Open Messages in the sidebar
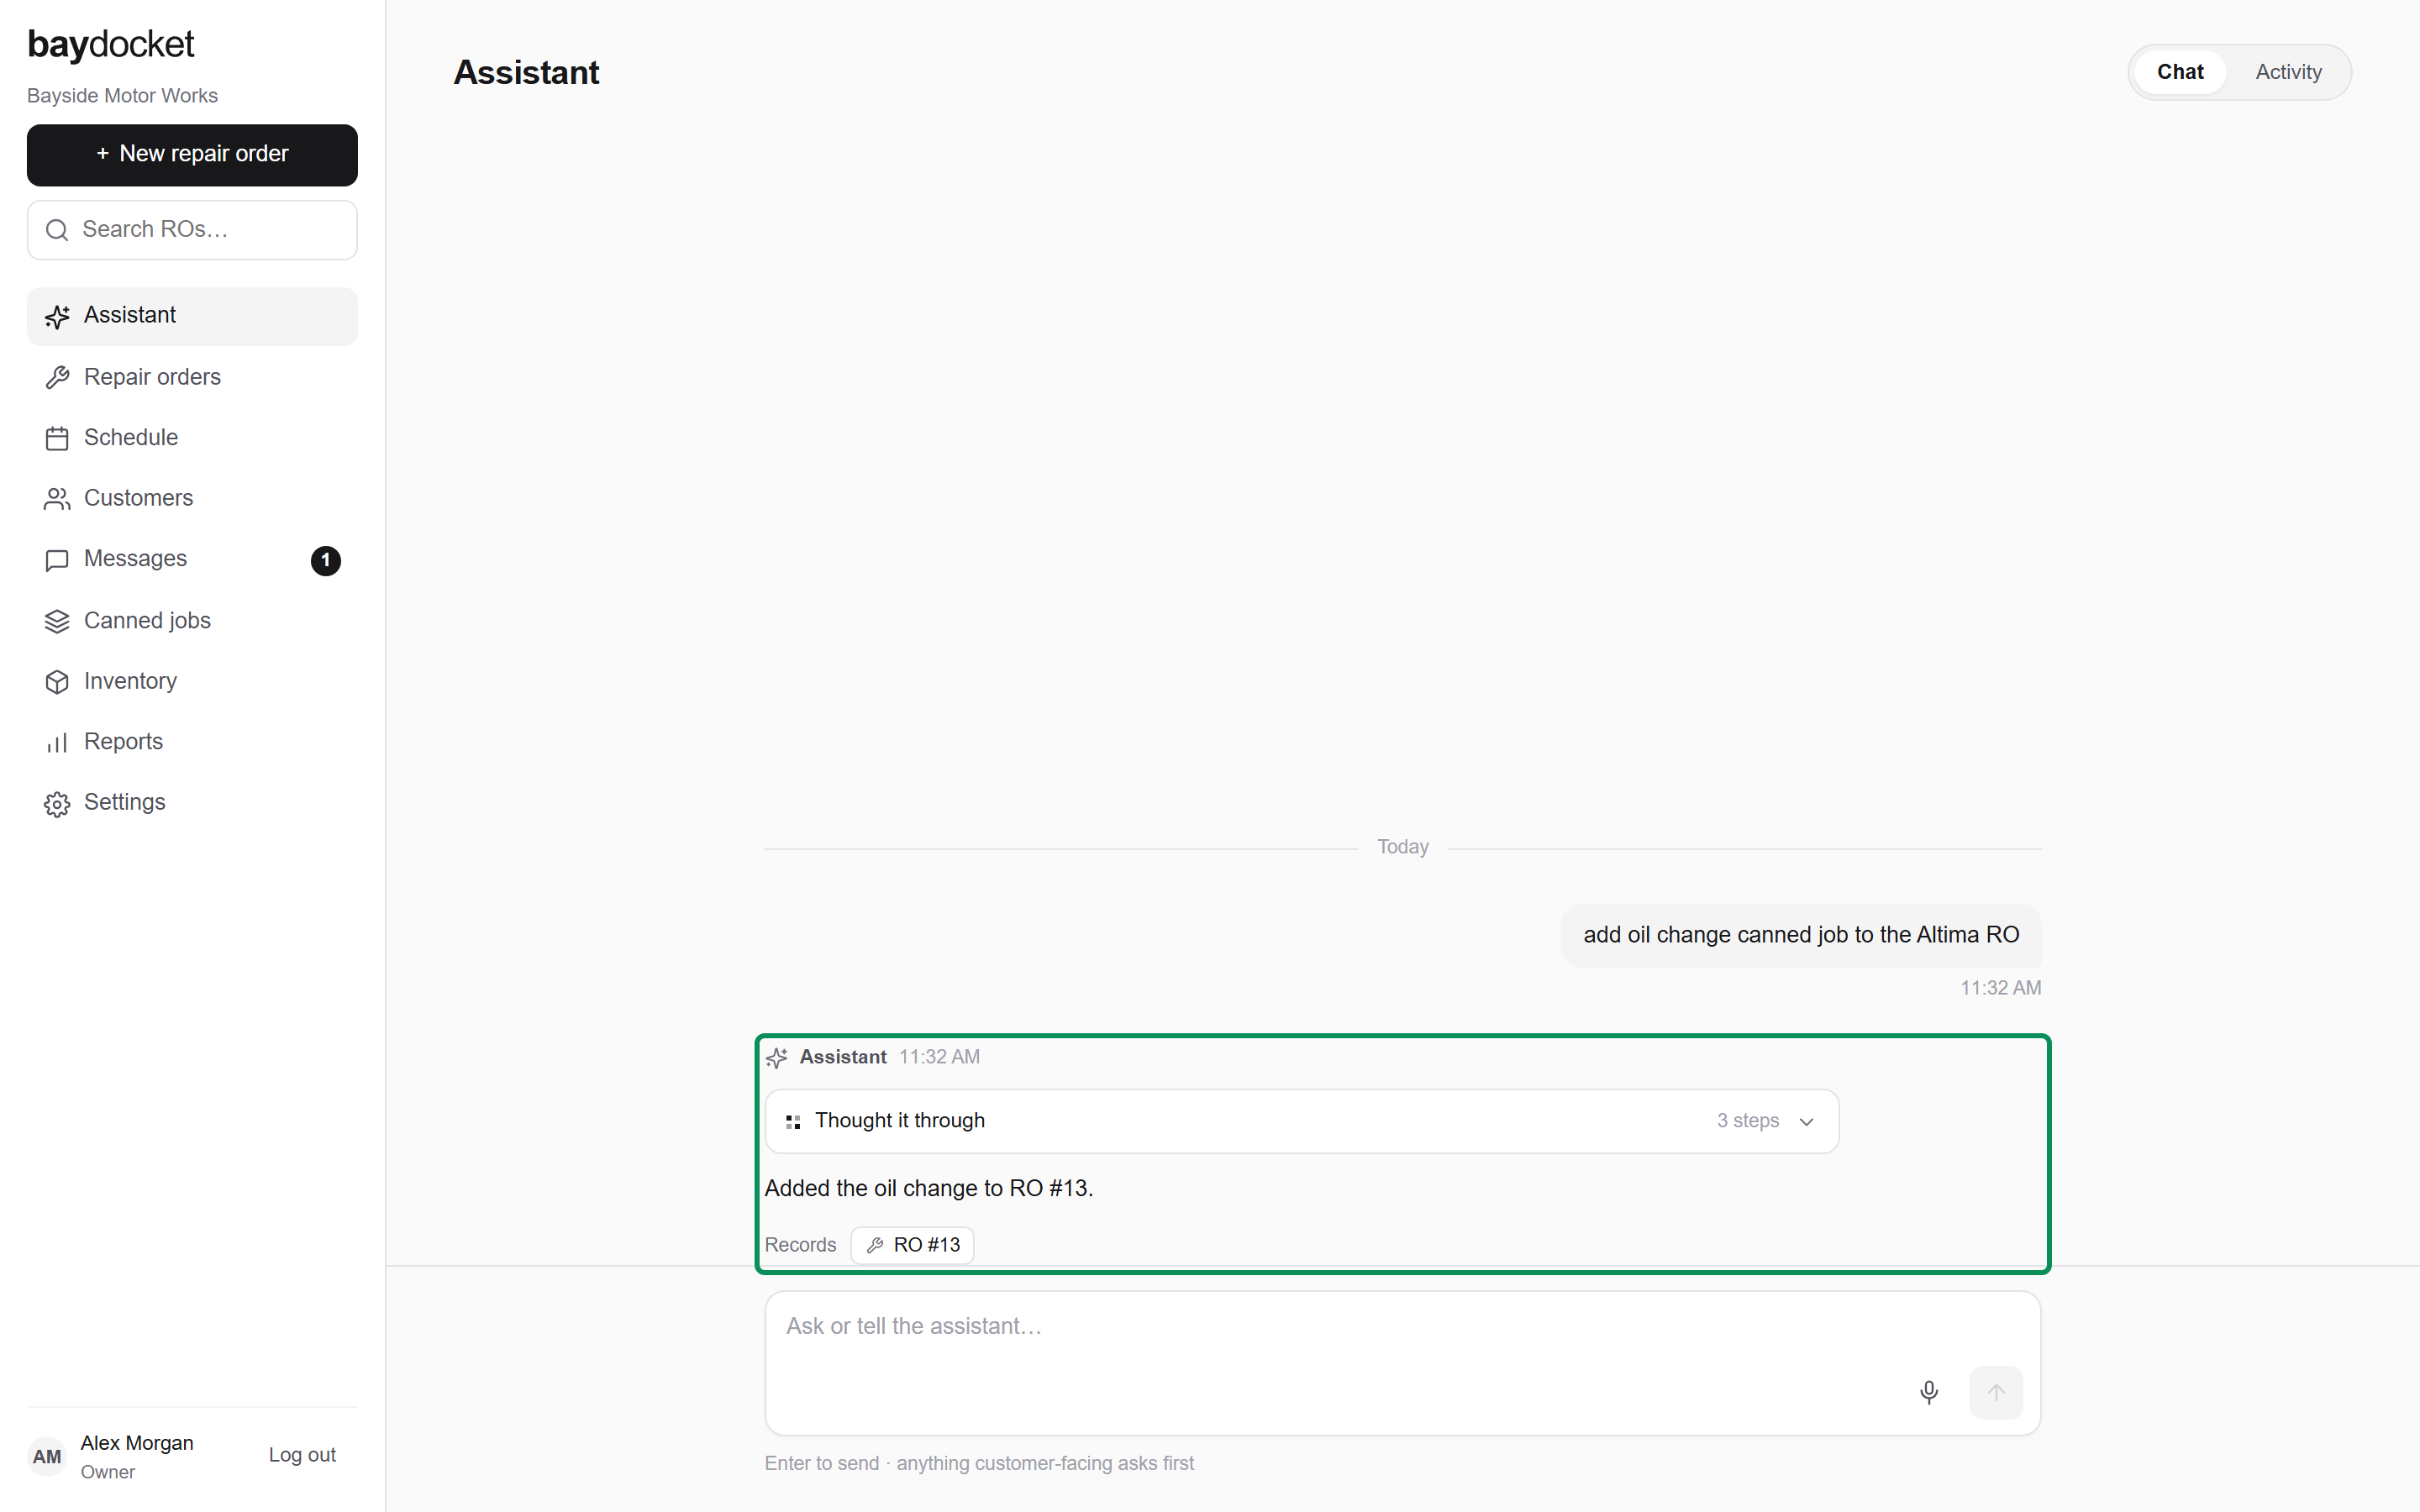The width and height of the screenshot is (2420, 1512). [x=192, y=560]
